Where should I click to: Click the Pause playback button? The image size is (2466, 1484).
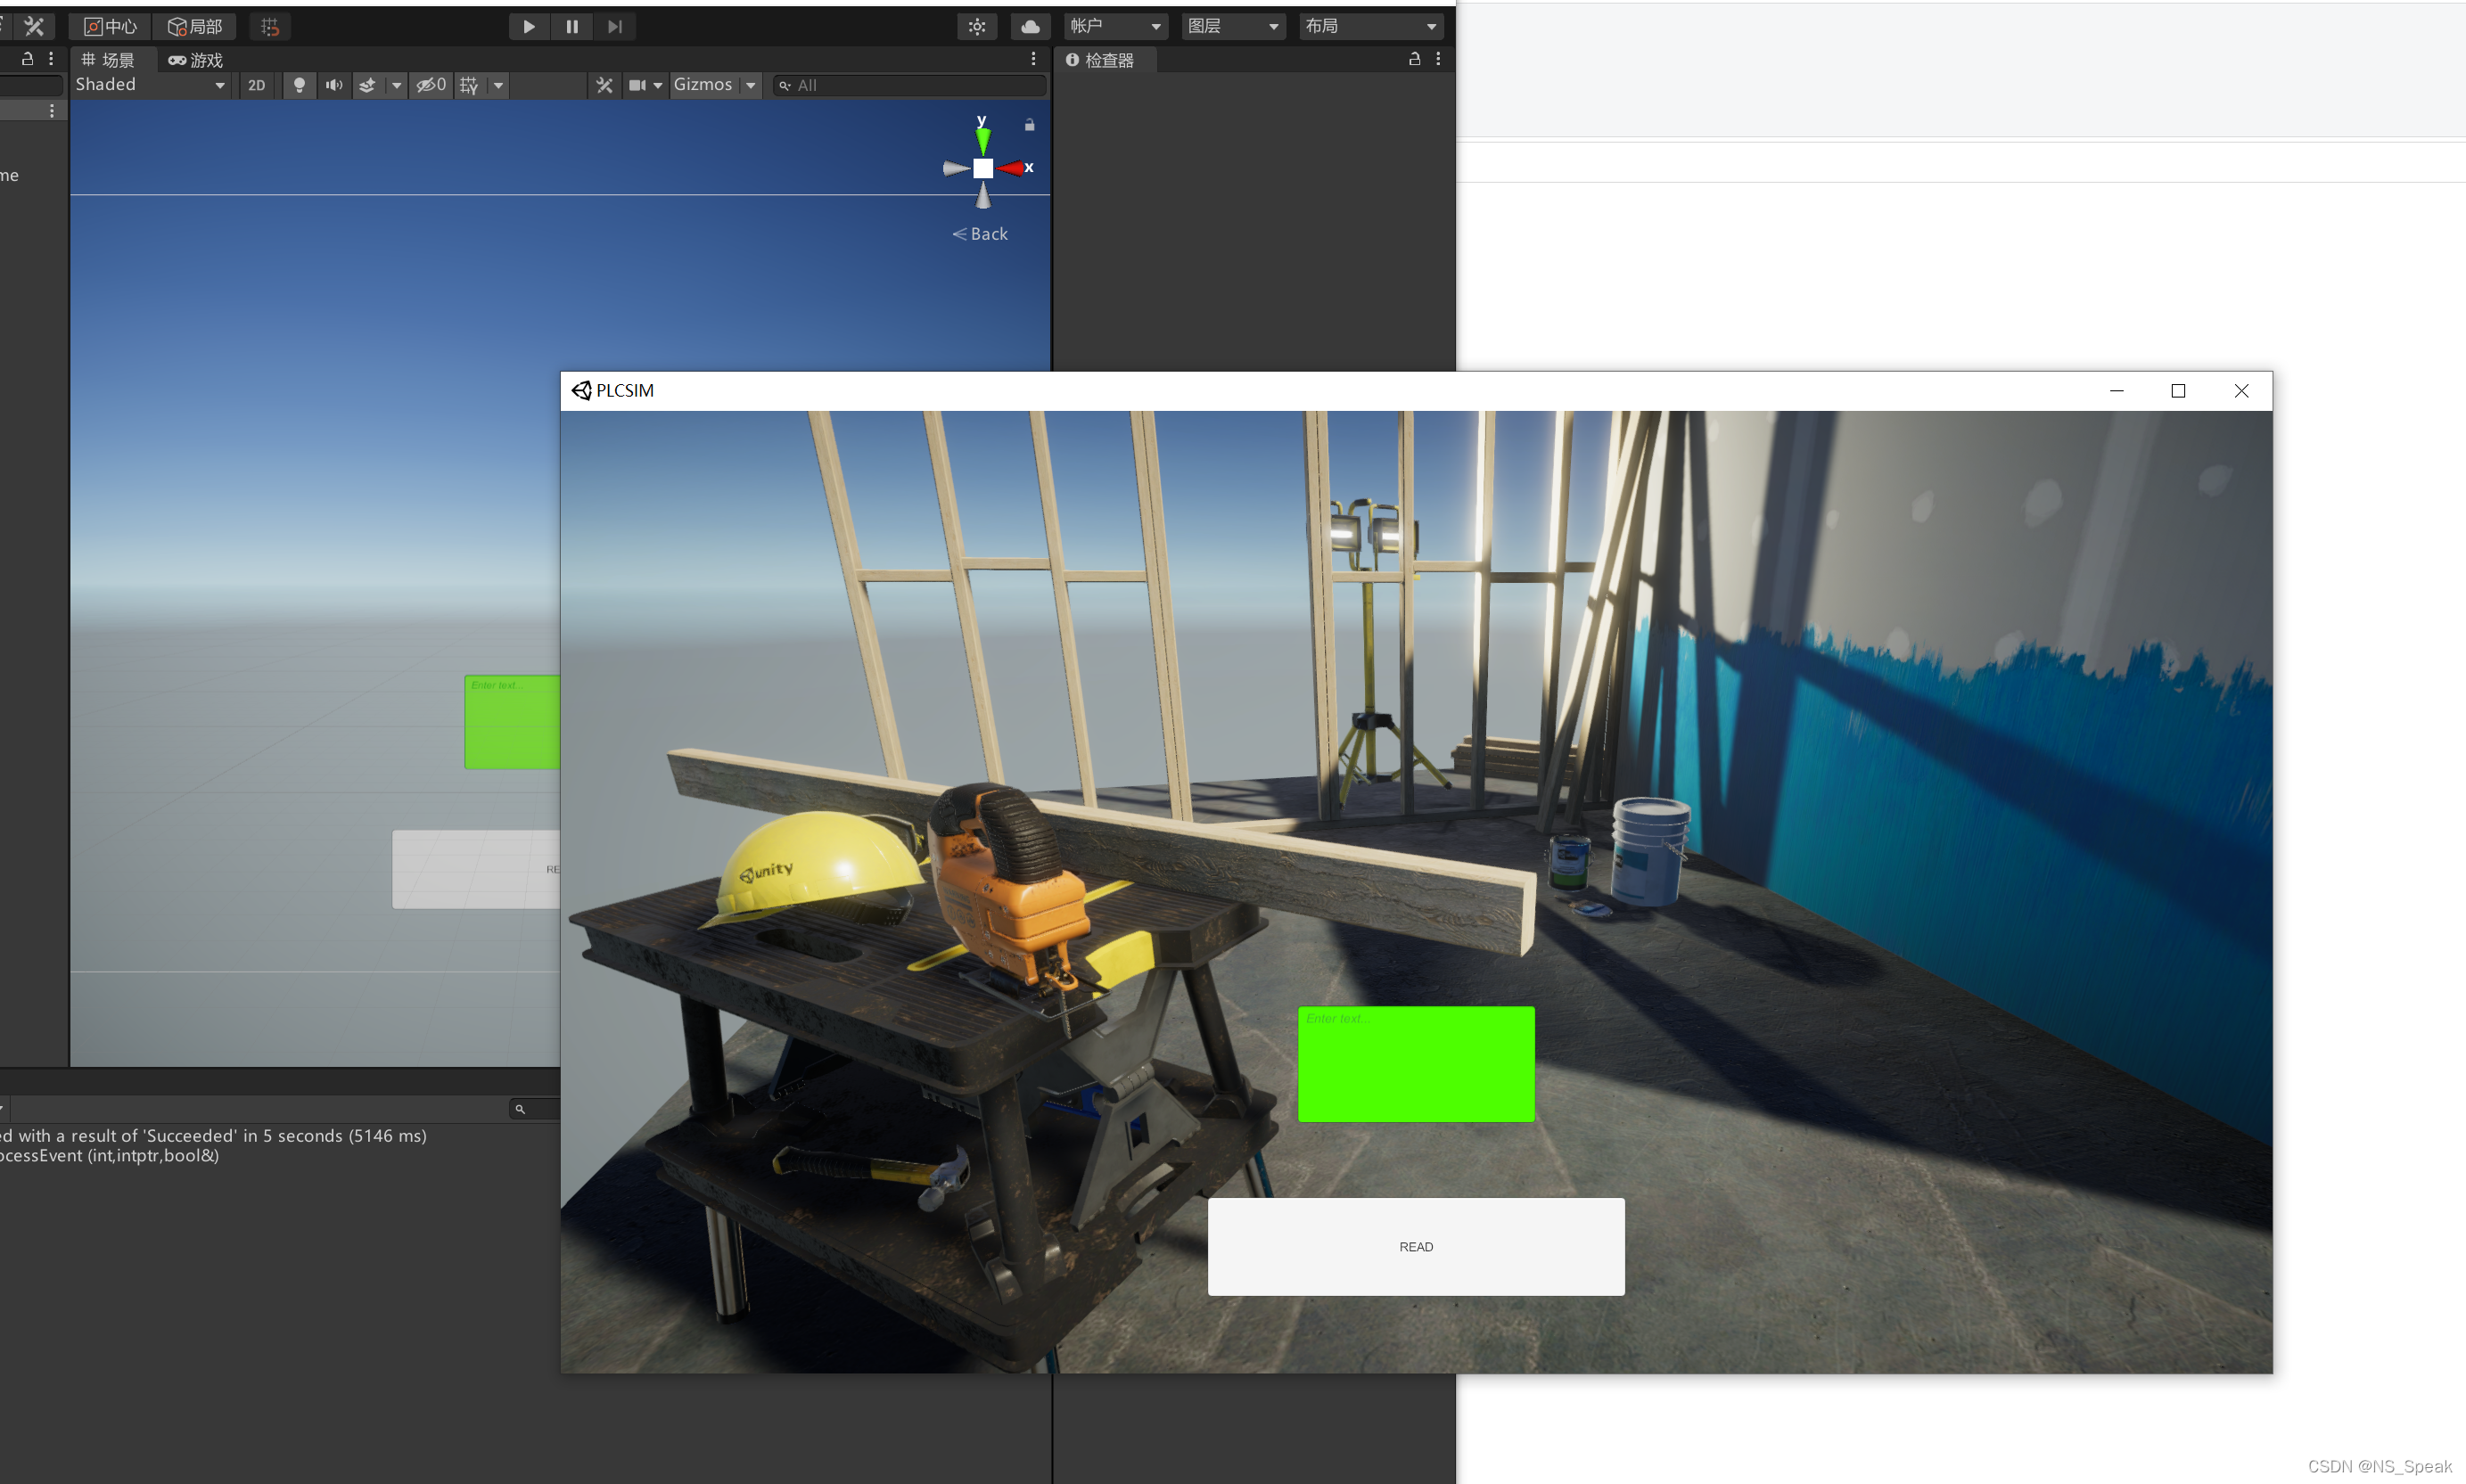[x=572, y=27]
